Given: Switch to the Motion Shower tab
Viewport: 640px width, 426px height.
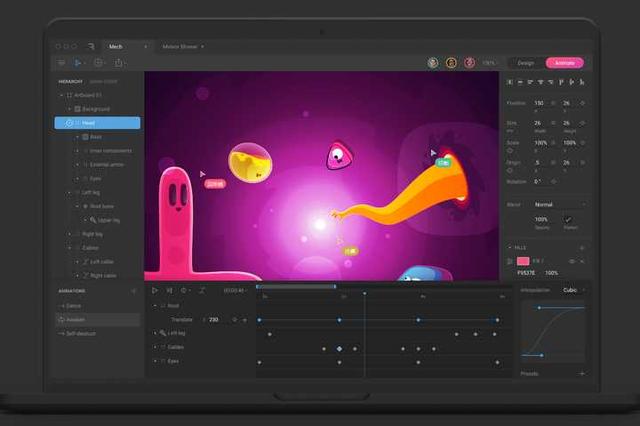Looking at the screenshot, I should tap(181, 46).
